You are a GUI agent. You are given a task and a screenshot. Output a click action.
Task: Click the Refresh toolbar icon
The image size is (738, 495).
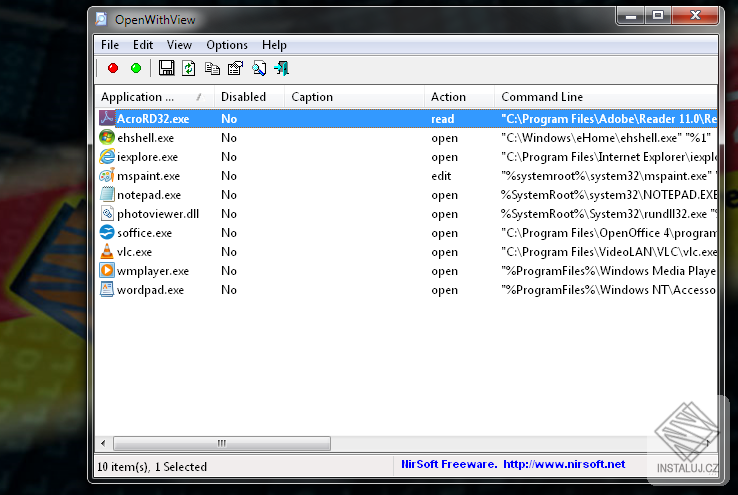click(x=189, y=68)
